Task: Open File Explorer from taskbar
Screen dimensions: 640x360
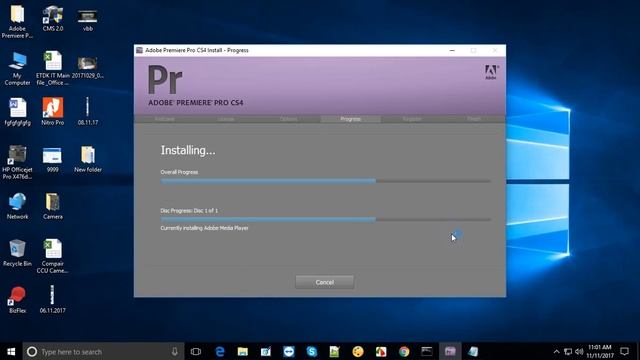Action: point(242,351)
